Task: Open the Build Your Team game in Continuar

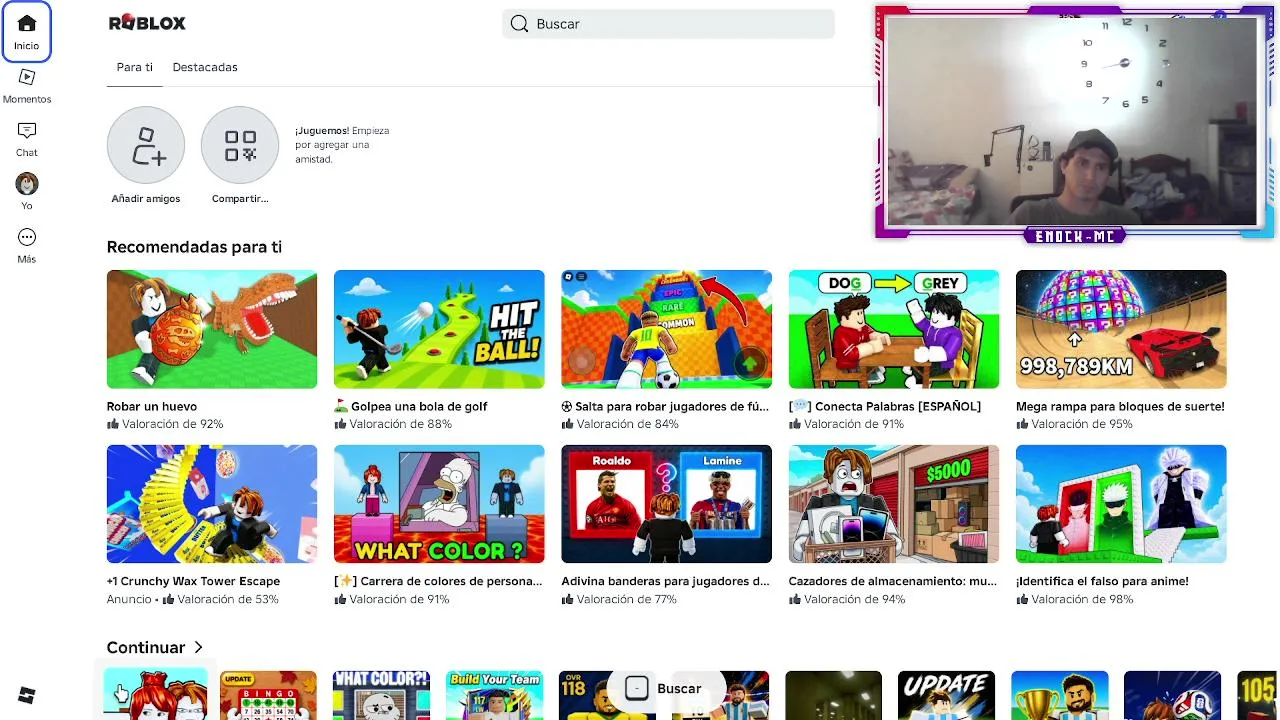Action: tap(494, 695)
